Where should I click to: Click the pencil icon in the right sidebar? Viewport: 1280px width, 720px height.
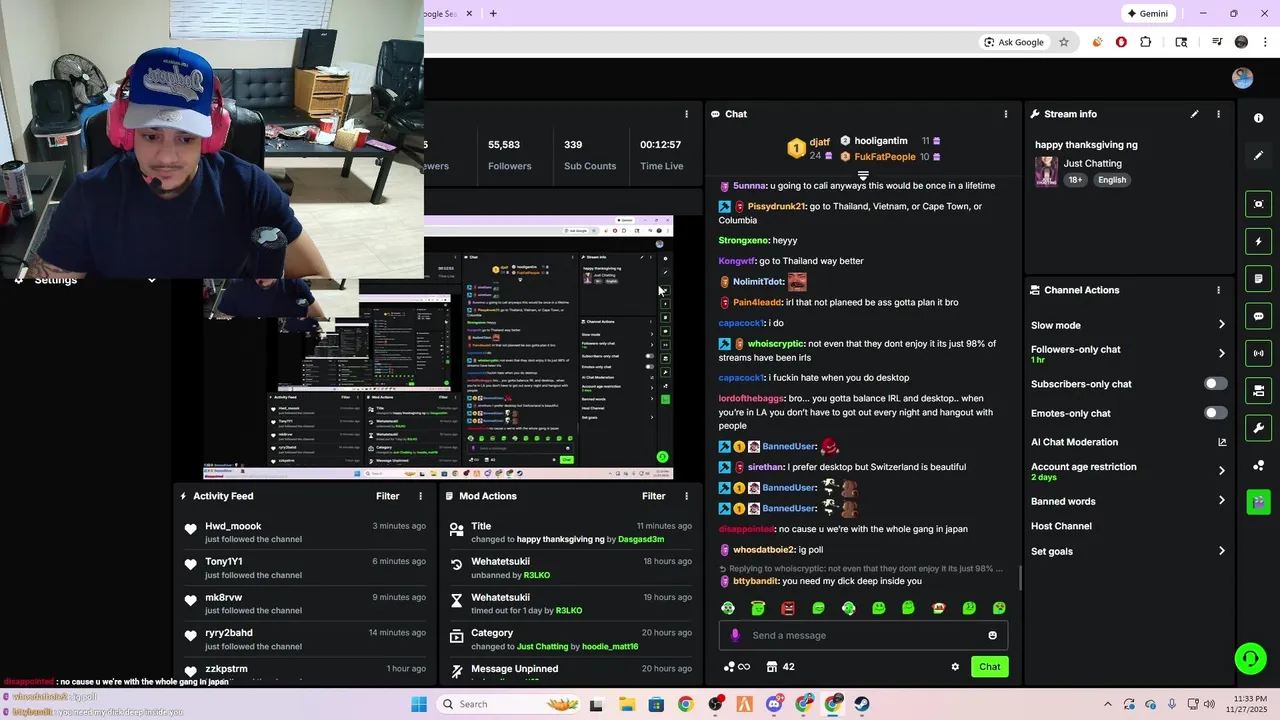[1258, 156]
